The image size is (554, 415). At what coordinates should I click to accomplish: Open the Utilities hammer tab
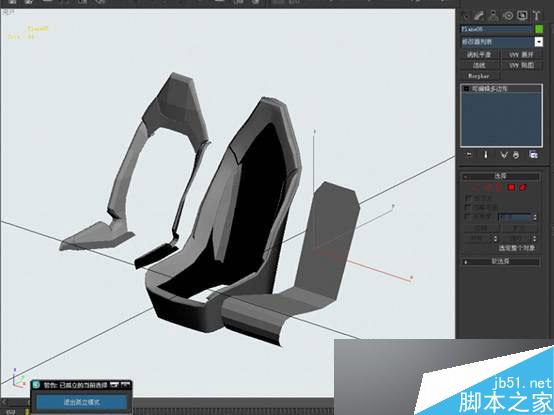(536, 16)
